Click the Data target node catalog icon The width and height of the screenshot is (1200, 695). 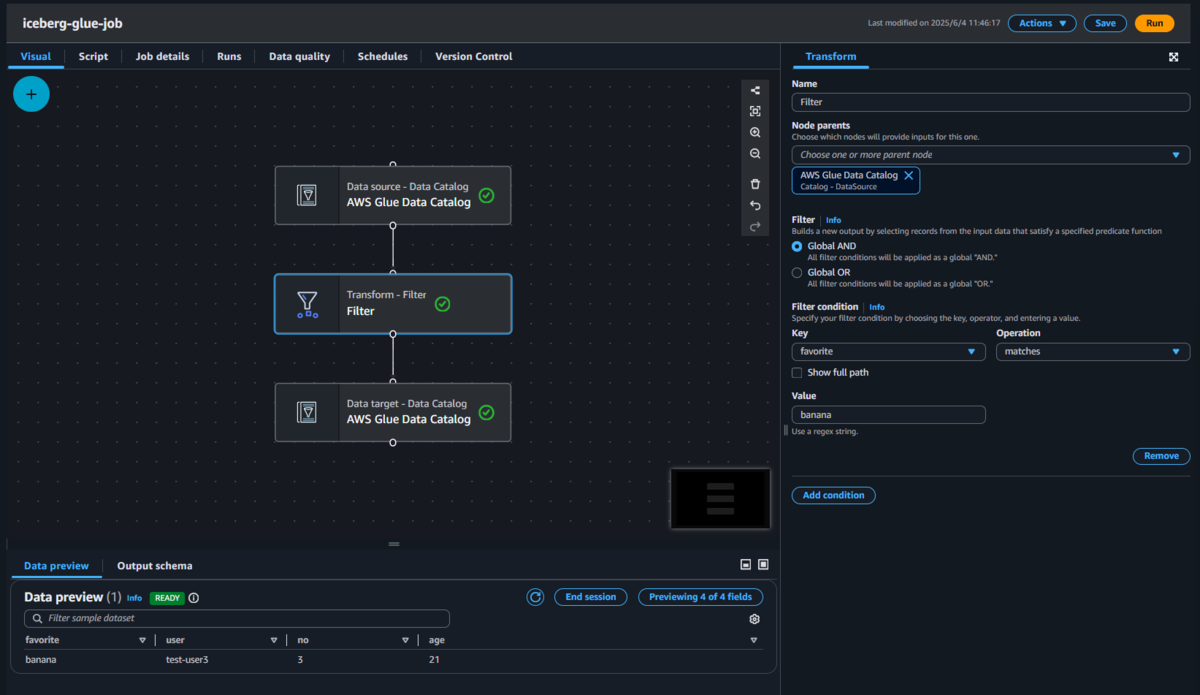pos(307,412)
